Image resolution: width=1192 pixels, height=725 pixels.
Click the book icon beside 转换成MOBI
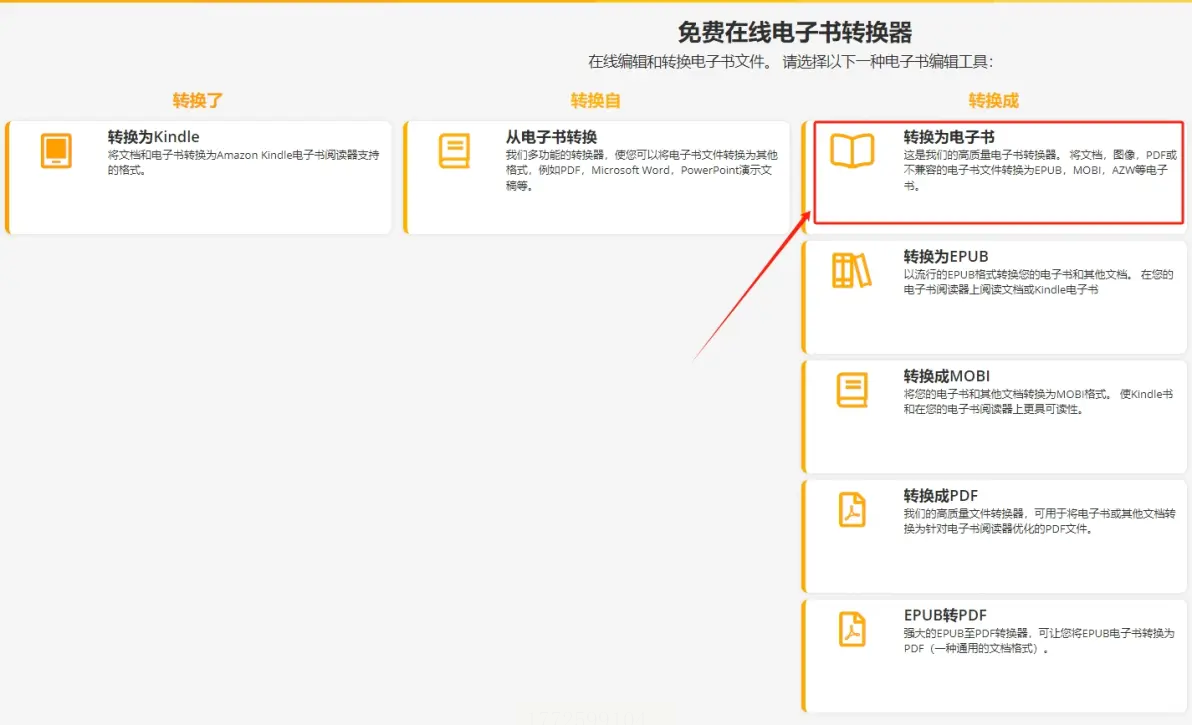click(852, 390)
